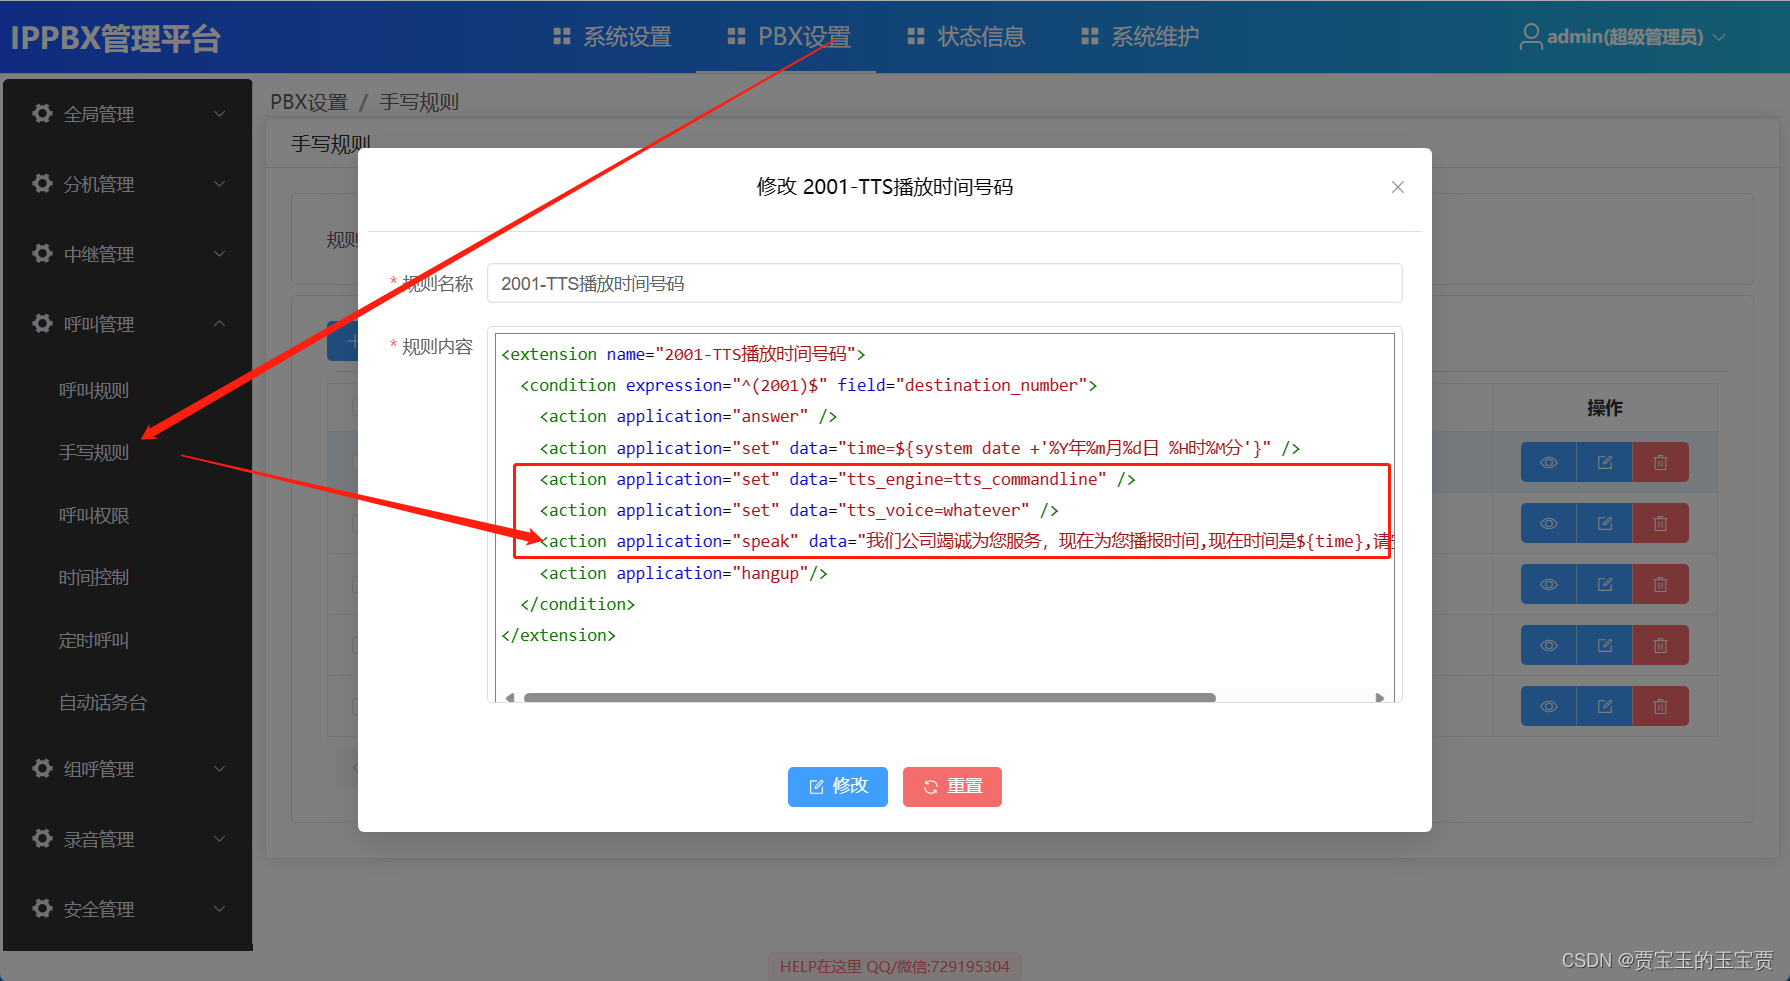Click the admin user avatar icon
Viewport: 1790px width, 981px height.
1530,37
